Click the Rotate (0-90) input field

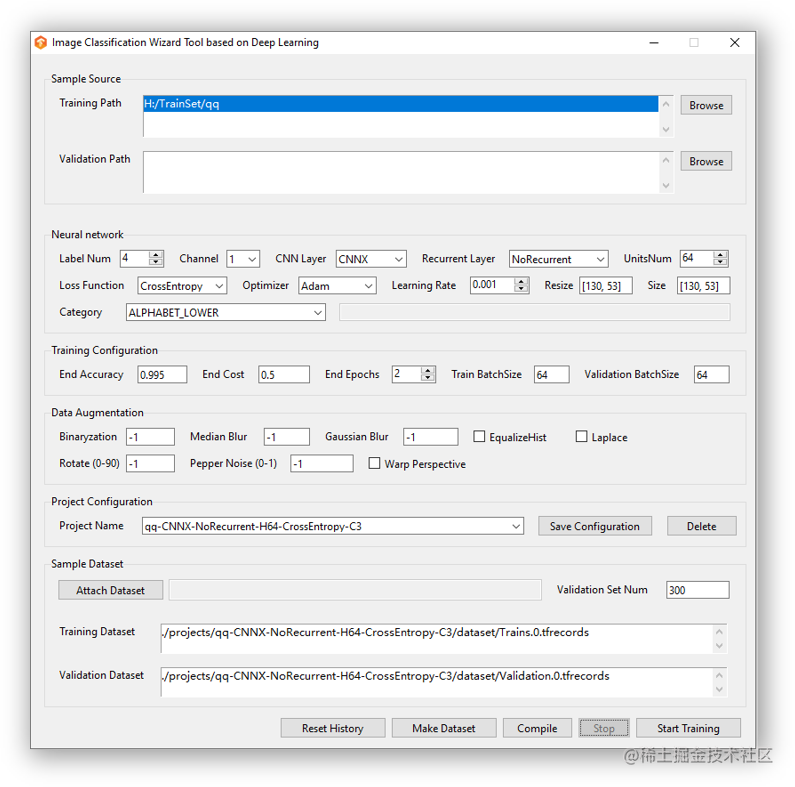(x=151, y=463)
